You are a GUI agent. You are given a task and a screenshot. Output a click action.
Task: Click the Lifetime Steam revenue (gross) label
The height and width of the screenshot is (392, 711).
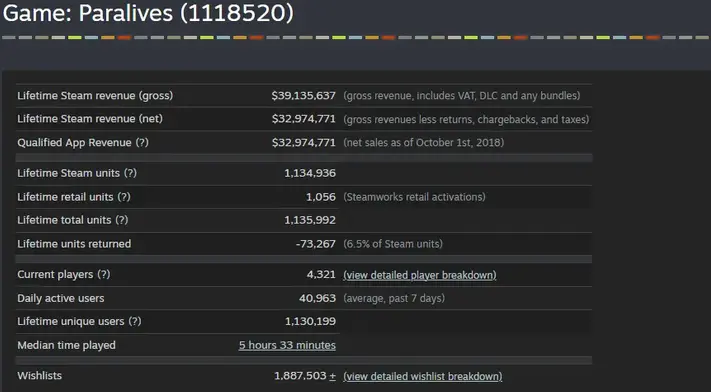(95, 96)
